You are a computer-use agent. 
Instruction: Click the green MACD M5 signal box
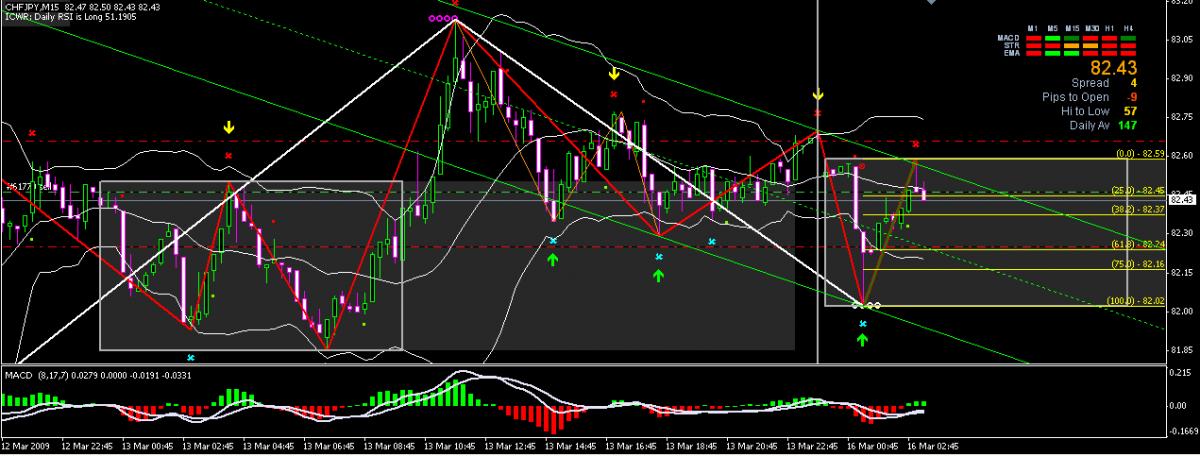[1053, 38]
